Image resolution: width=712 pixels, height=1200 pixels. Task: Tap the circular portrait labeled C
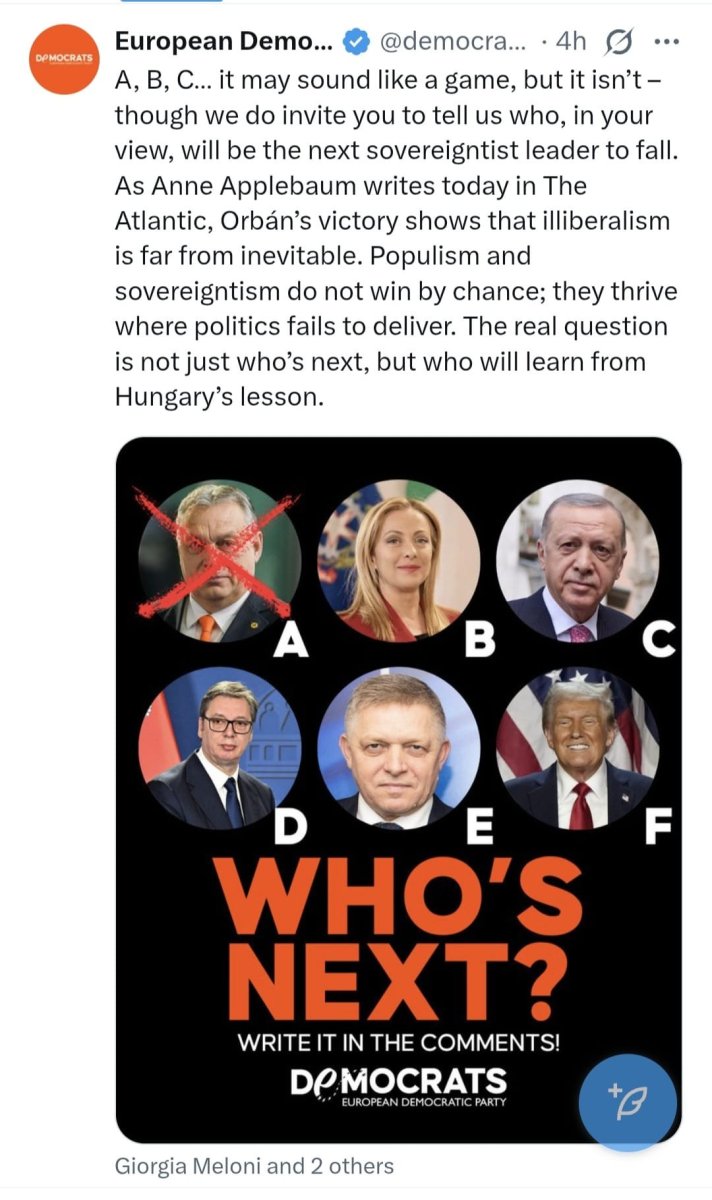click(x=578, y=561)
